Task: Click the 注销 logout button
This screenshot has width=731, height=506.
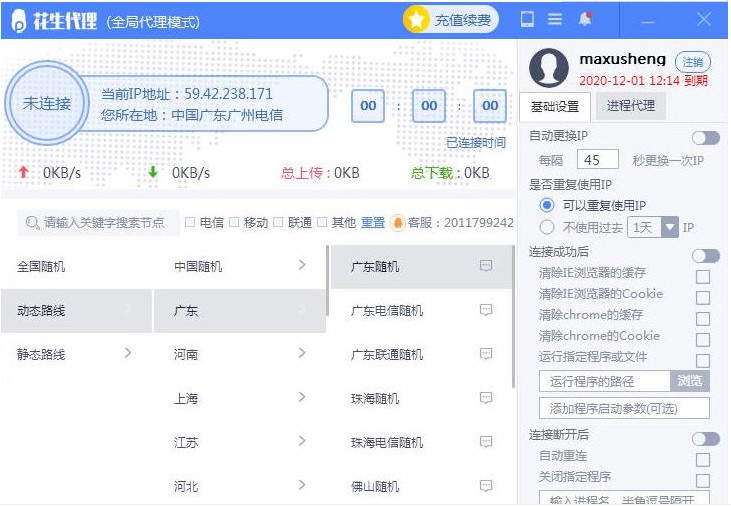Action: (693, 62)
